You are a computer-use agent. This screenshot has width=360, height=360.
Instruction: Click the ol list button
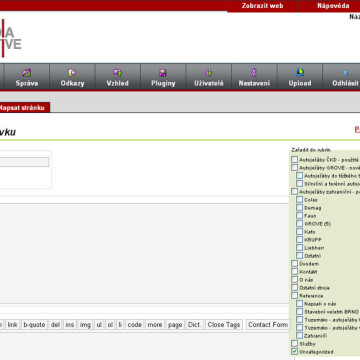click(110, 325)
